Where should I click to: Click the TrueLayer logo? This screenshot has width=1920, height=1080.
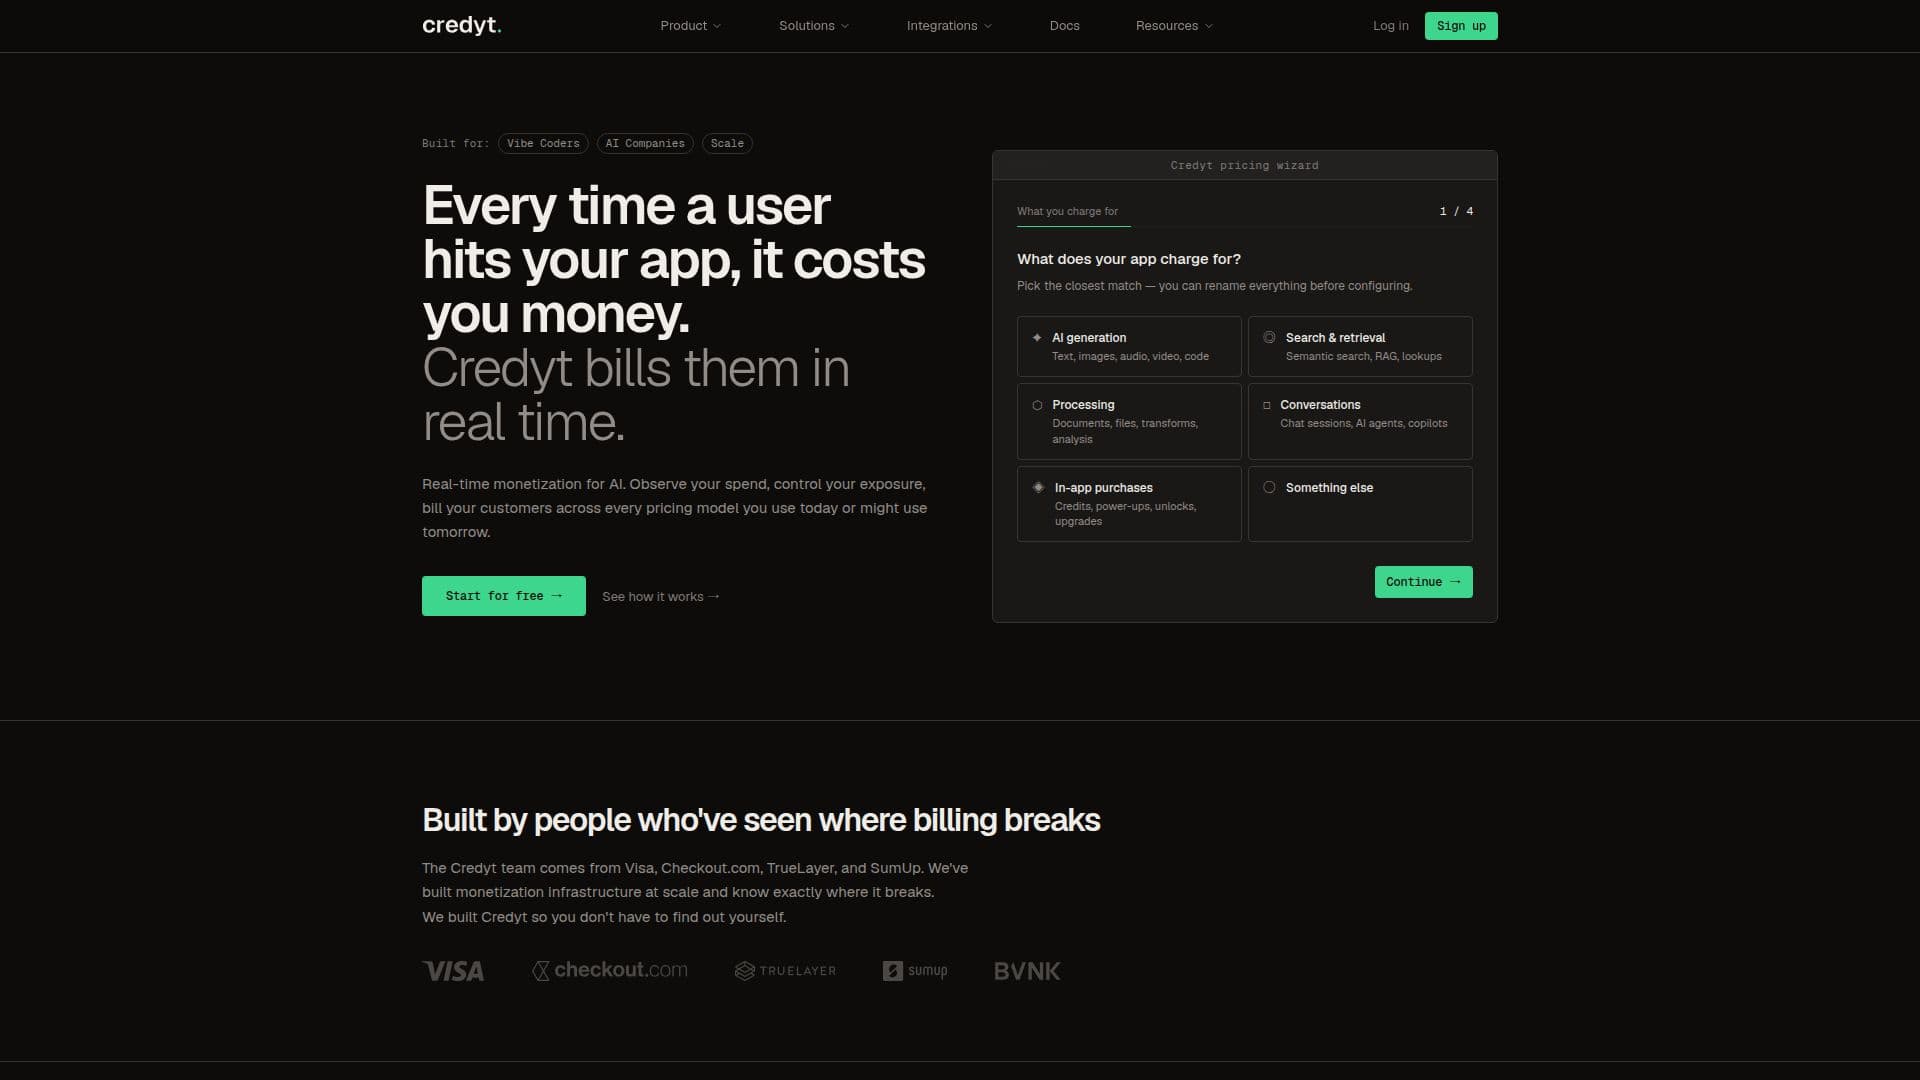point(785,971)
